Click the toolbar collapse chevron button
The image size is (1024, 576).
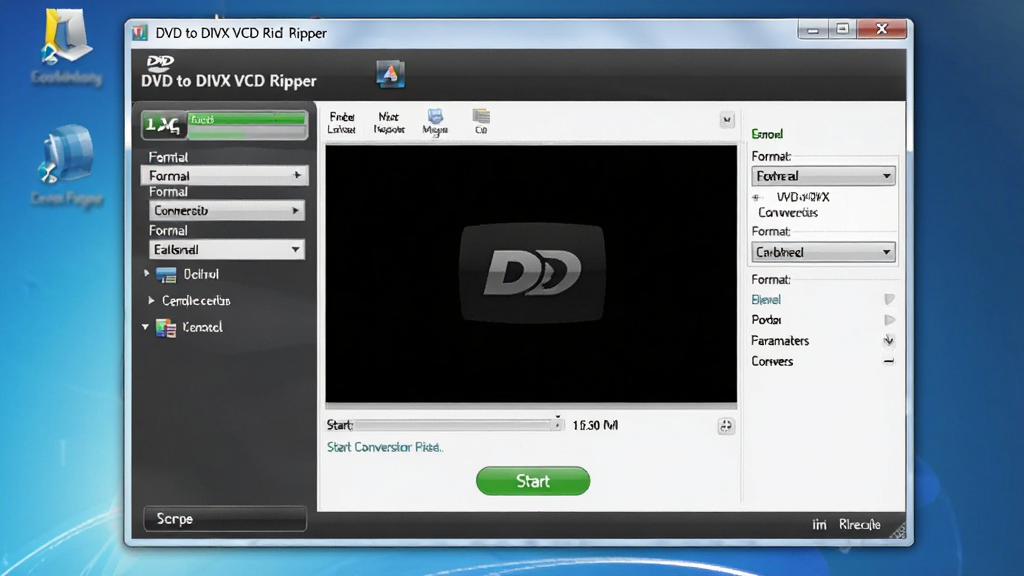727,120
